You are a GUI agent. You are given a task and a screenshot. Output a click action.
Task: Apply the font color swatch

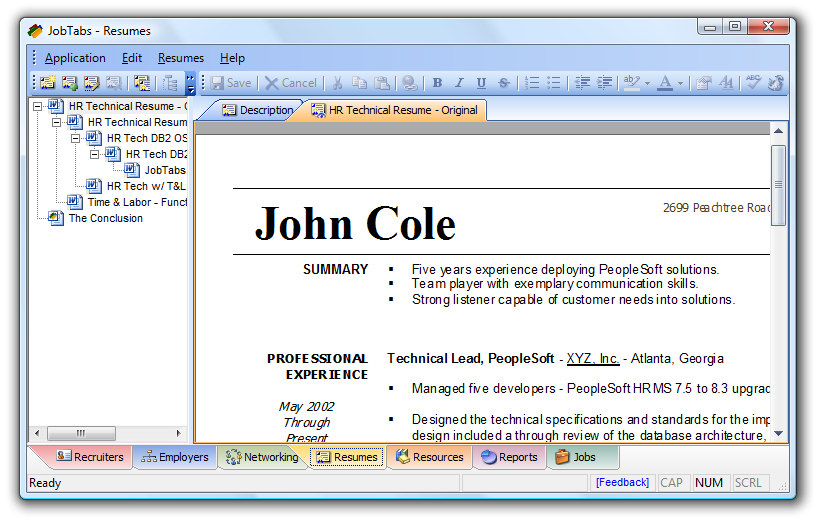665,83
